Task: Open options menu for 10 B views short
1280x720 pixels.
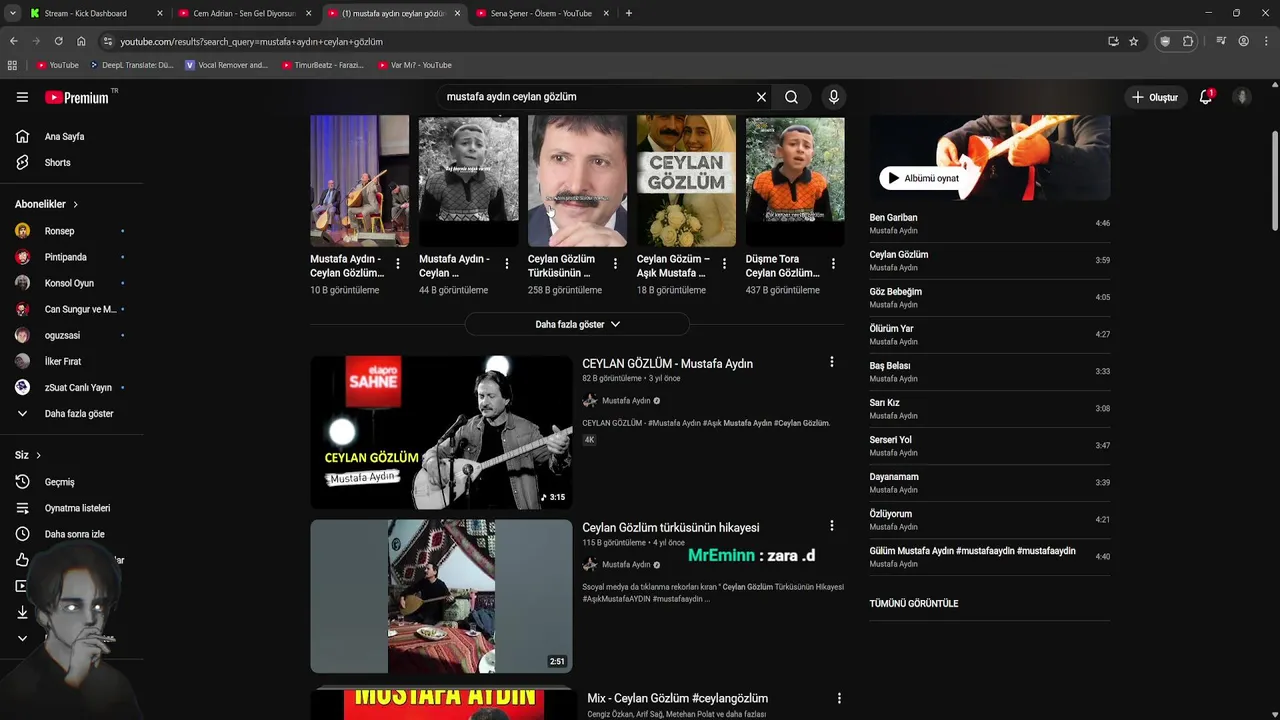Action: click(x=398, y=264)
